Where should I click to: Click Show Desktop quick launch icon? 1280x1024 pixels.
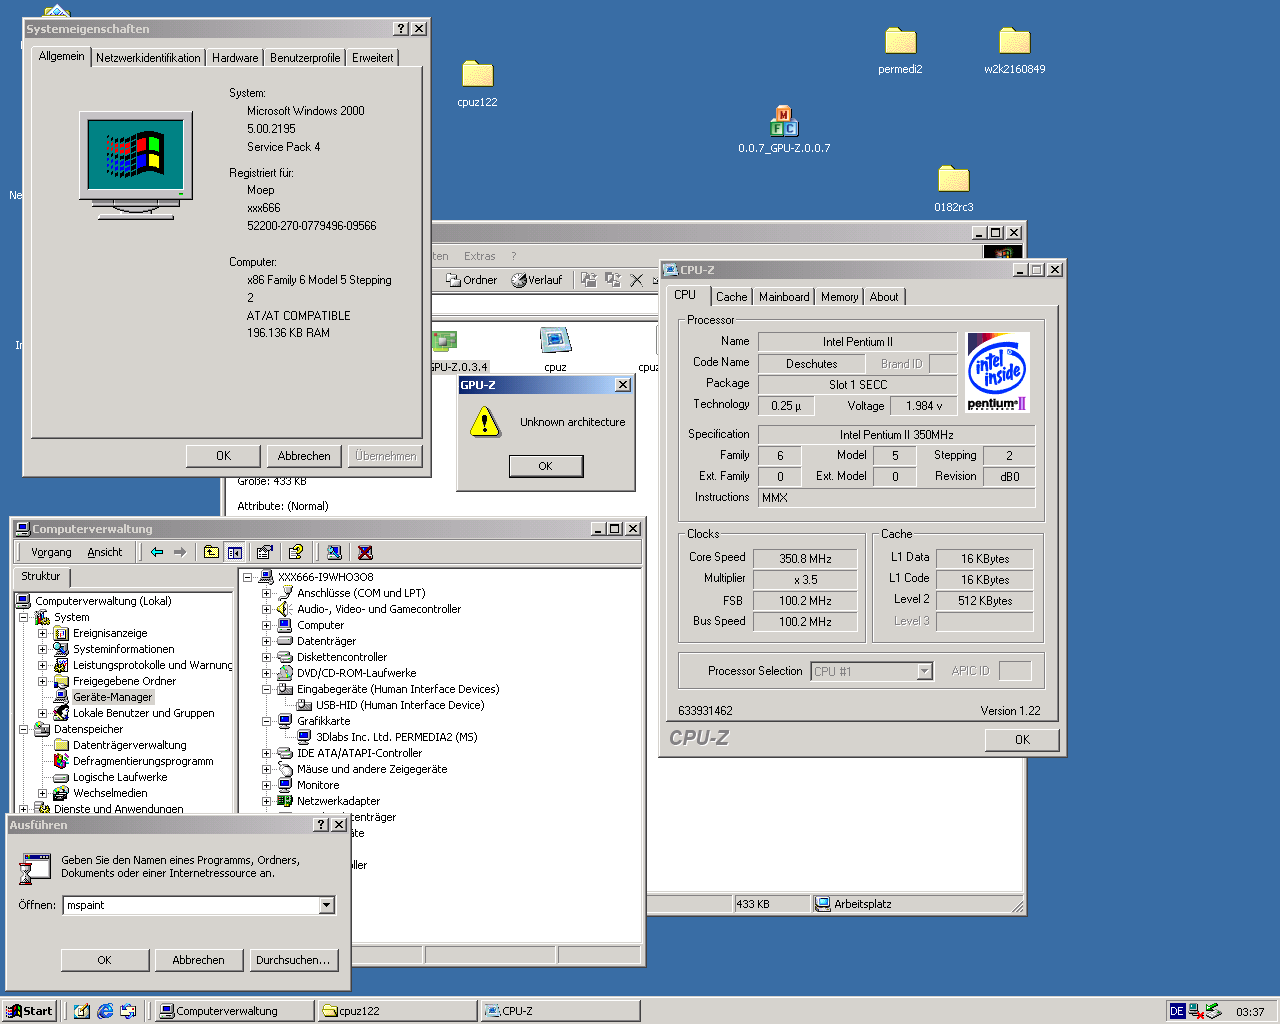[82, 1011]
